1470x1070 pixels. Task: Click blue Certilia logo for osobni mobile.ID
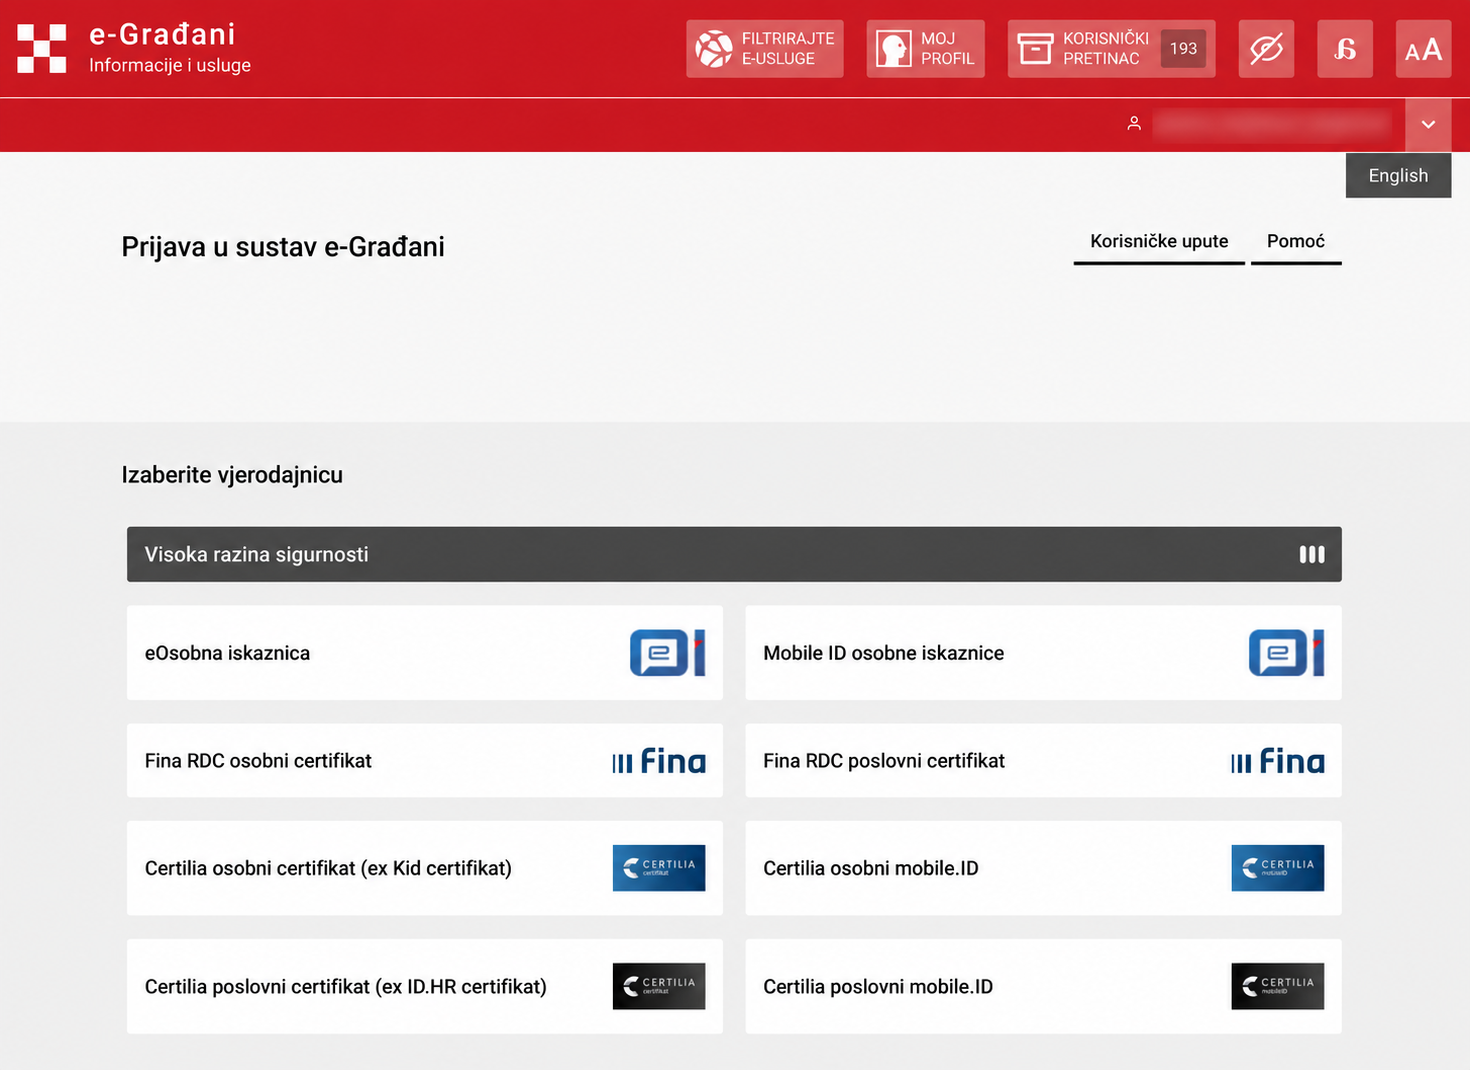(x=1278, y=868)
